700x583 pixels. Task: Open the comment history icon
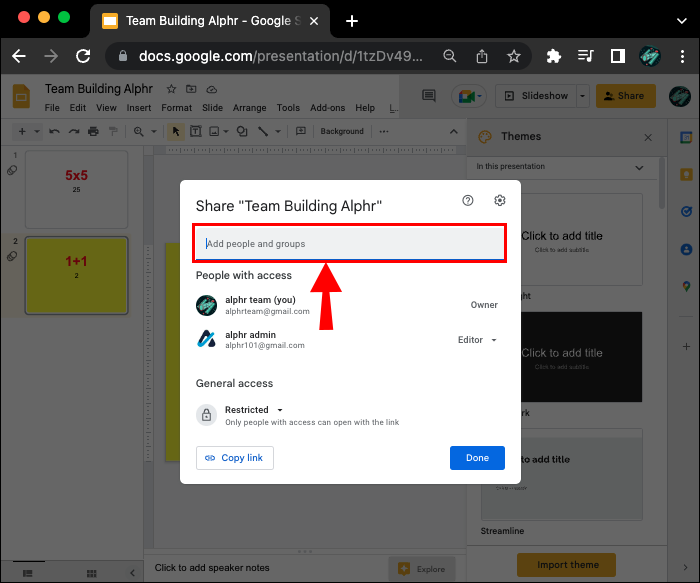click(x=429, y=96)
